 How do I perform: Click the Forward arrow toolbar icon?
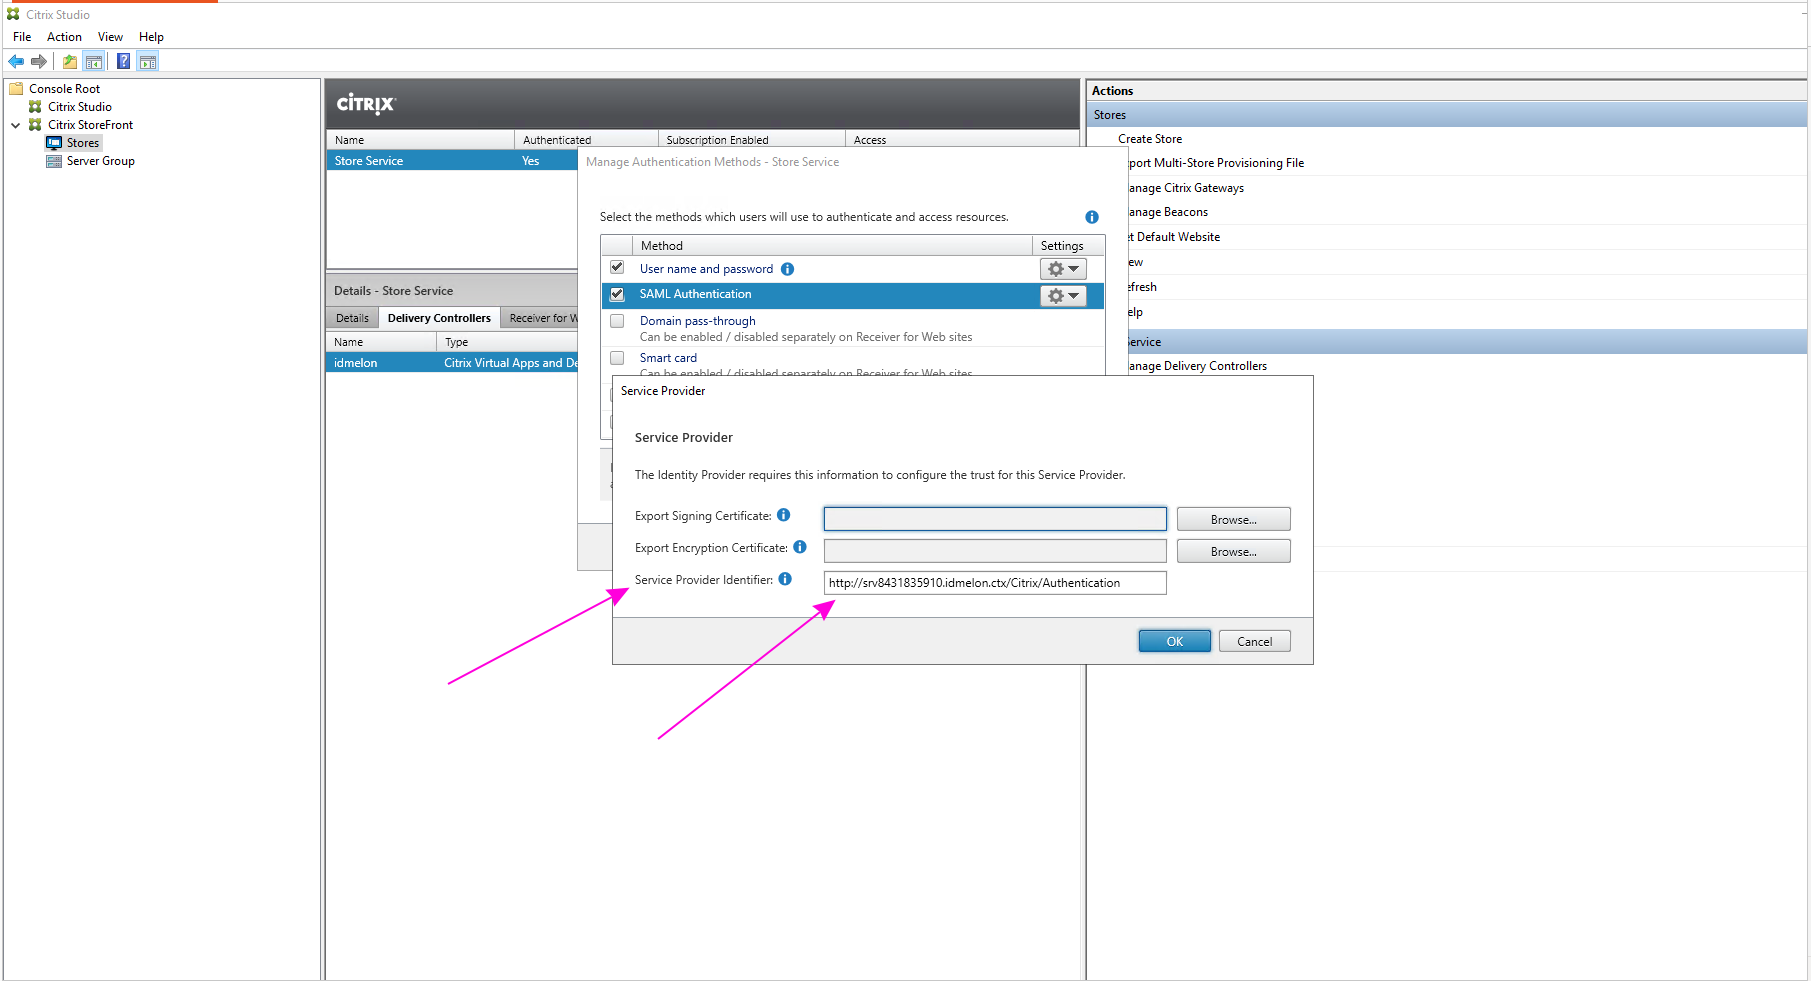point(39,62)
